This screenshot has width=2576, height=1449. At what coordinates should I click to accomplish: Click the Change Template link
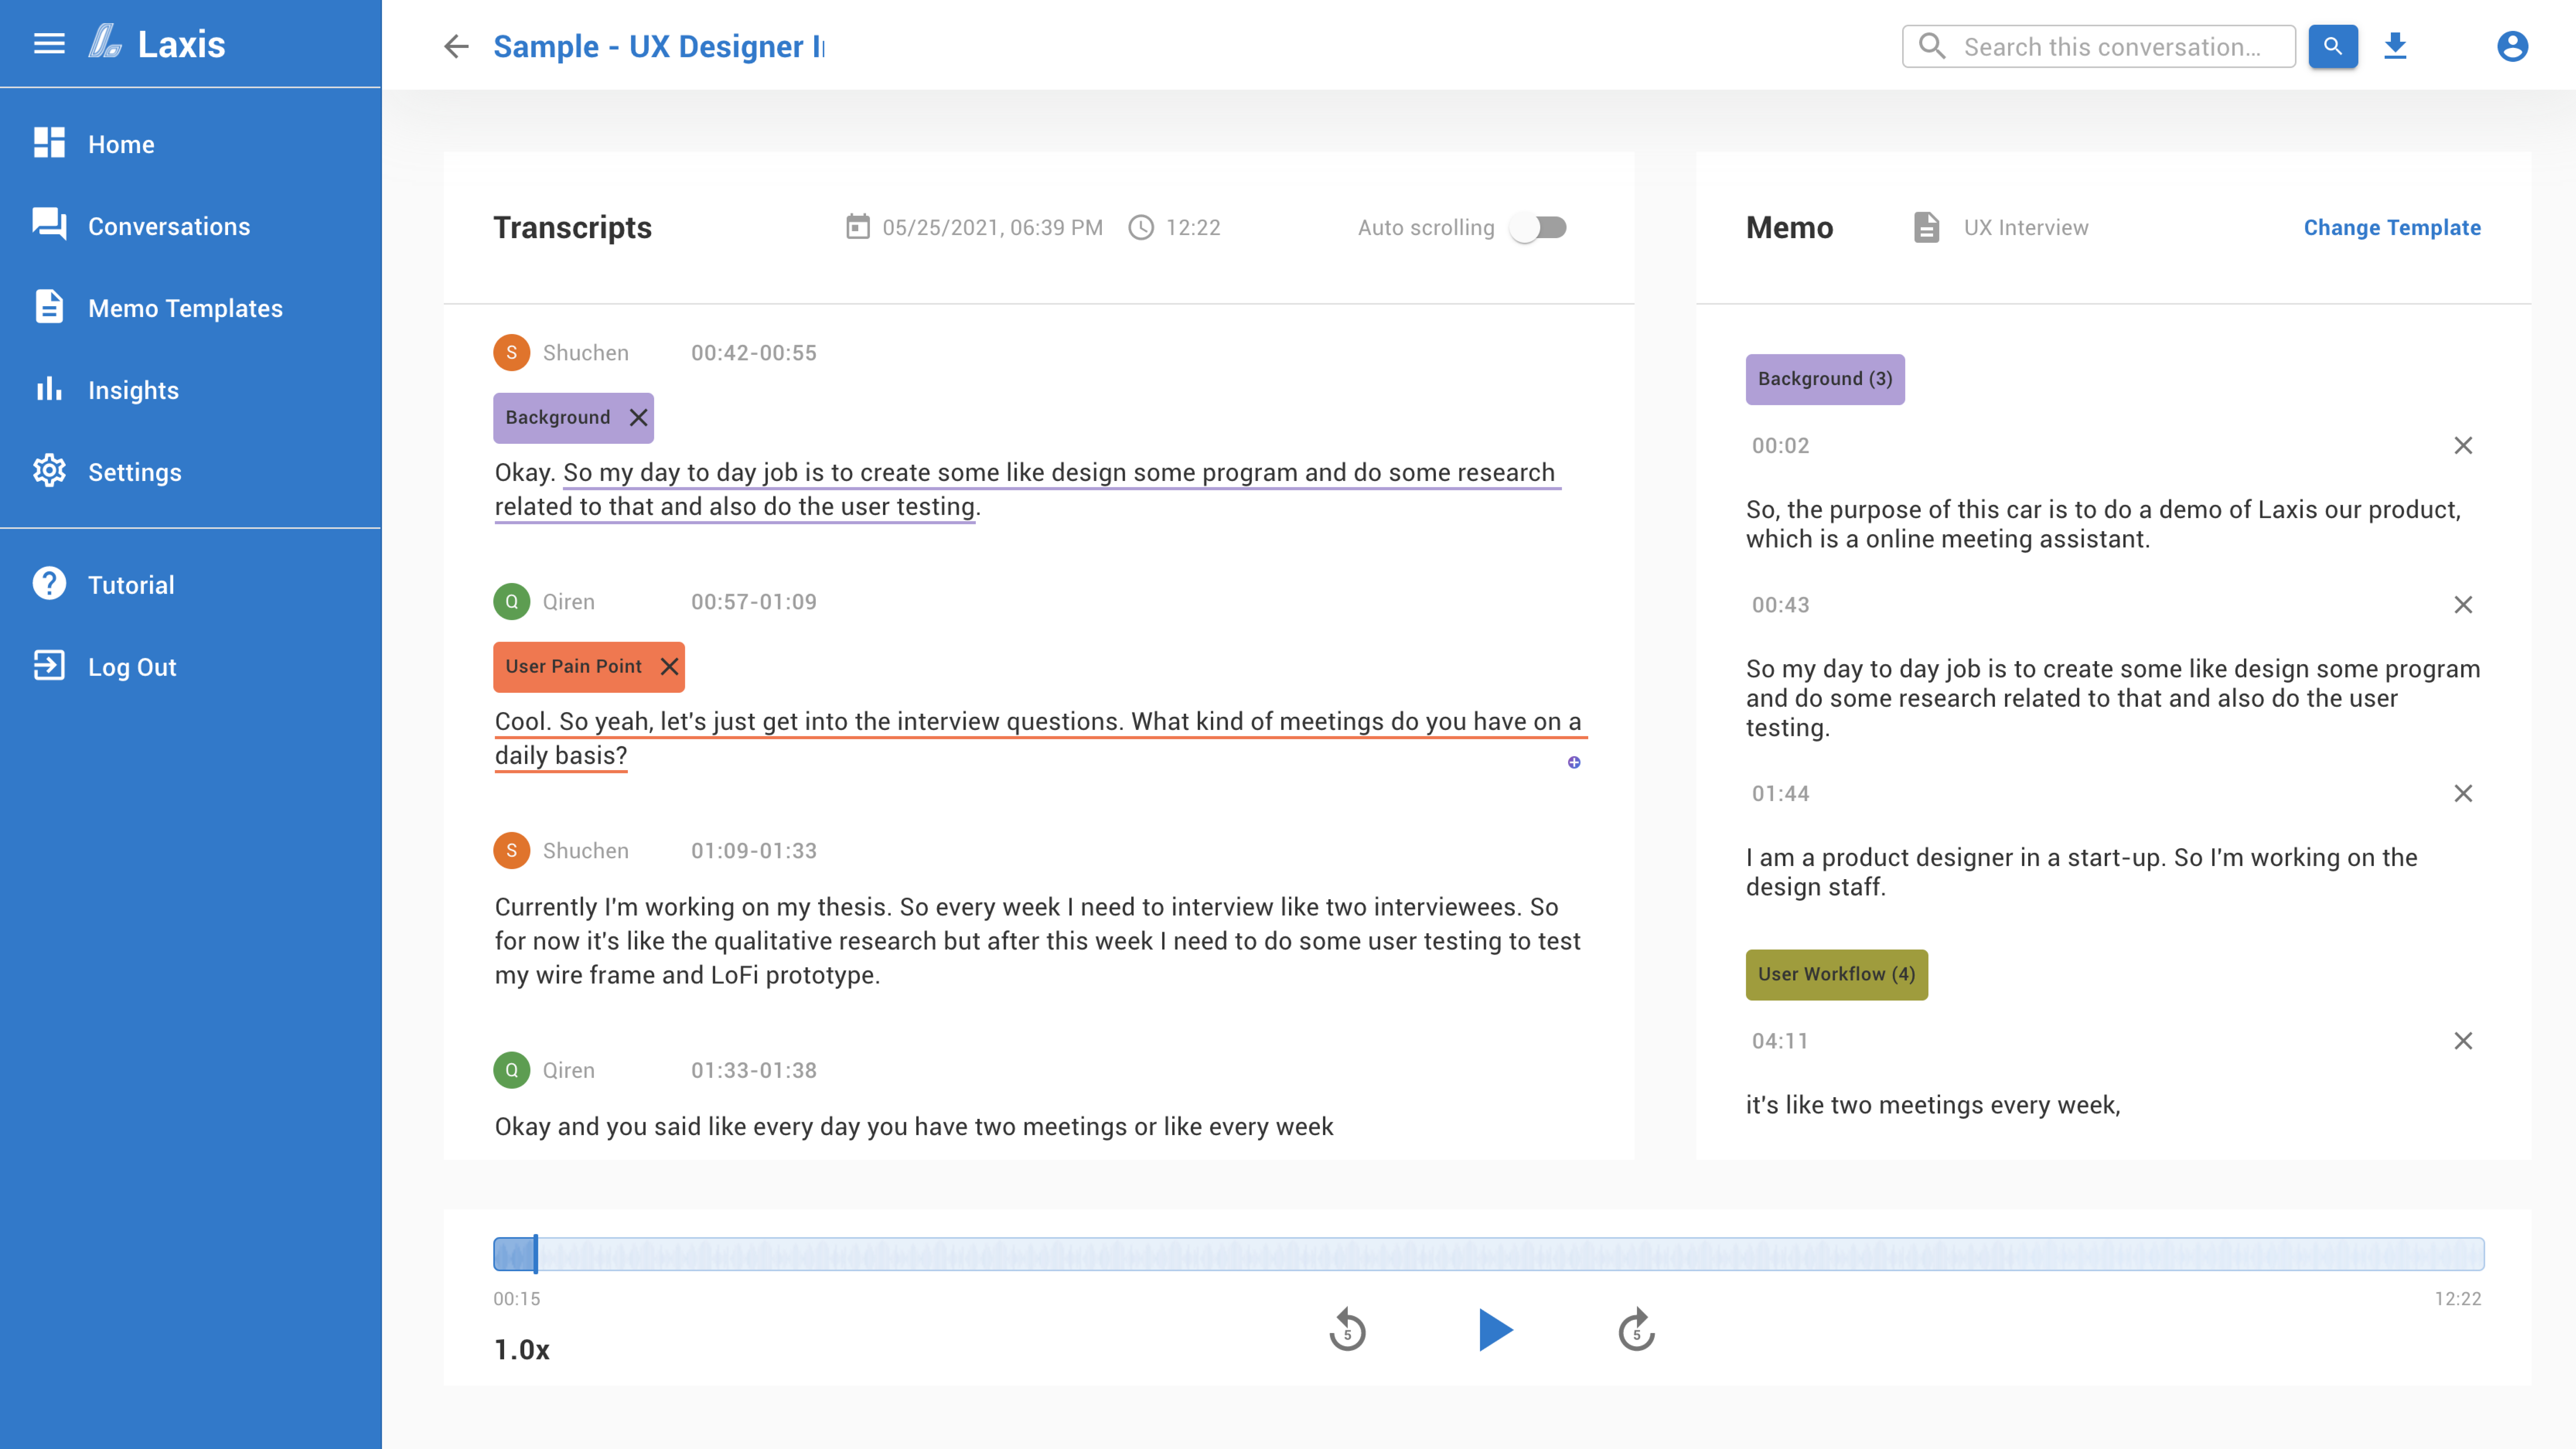point(2392,227)
